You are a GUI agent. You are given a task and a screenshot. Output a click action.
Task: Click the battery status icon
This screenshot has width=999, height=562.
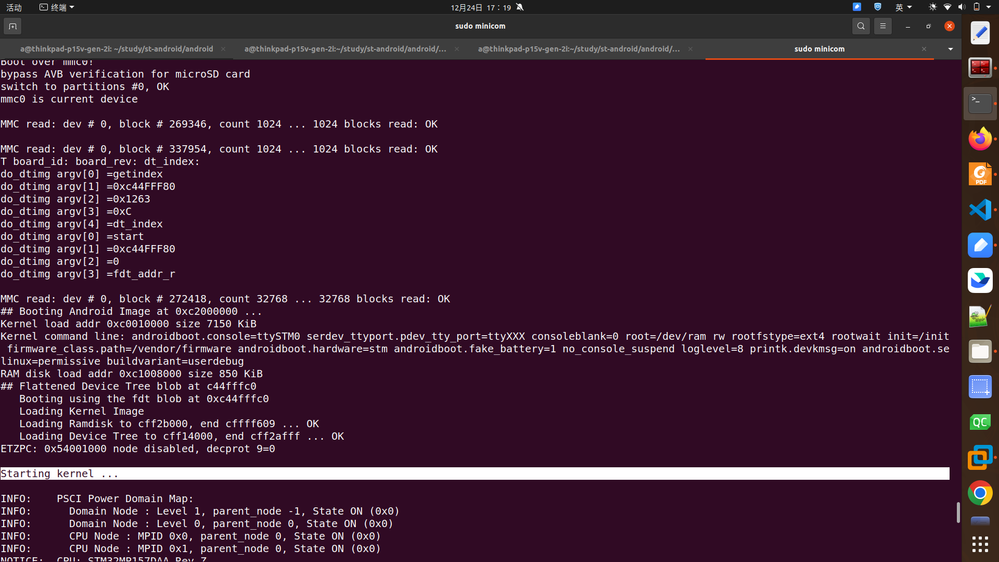(976, 7)
